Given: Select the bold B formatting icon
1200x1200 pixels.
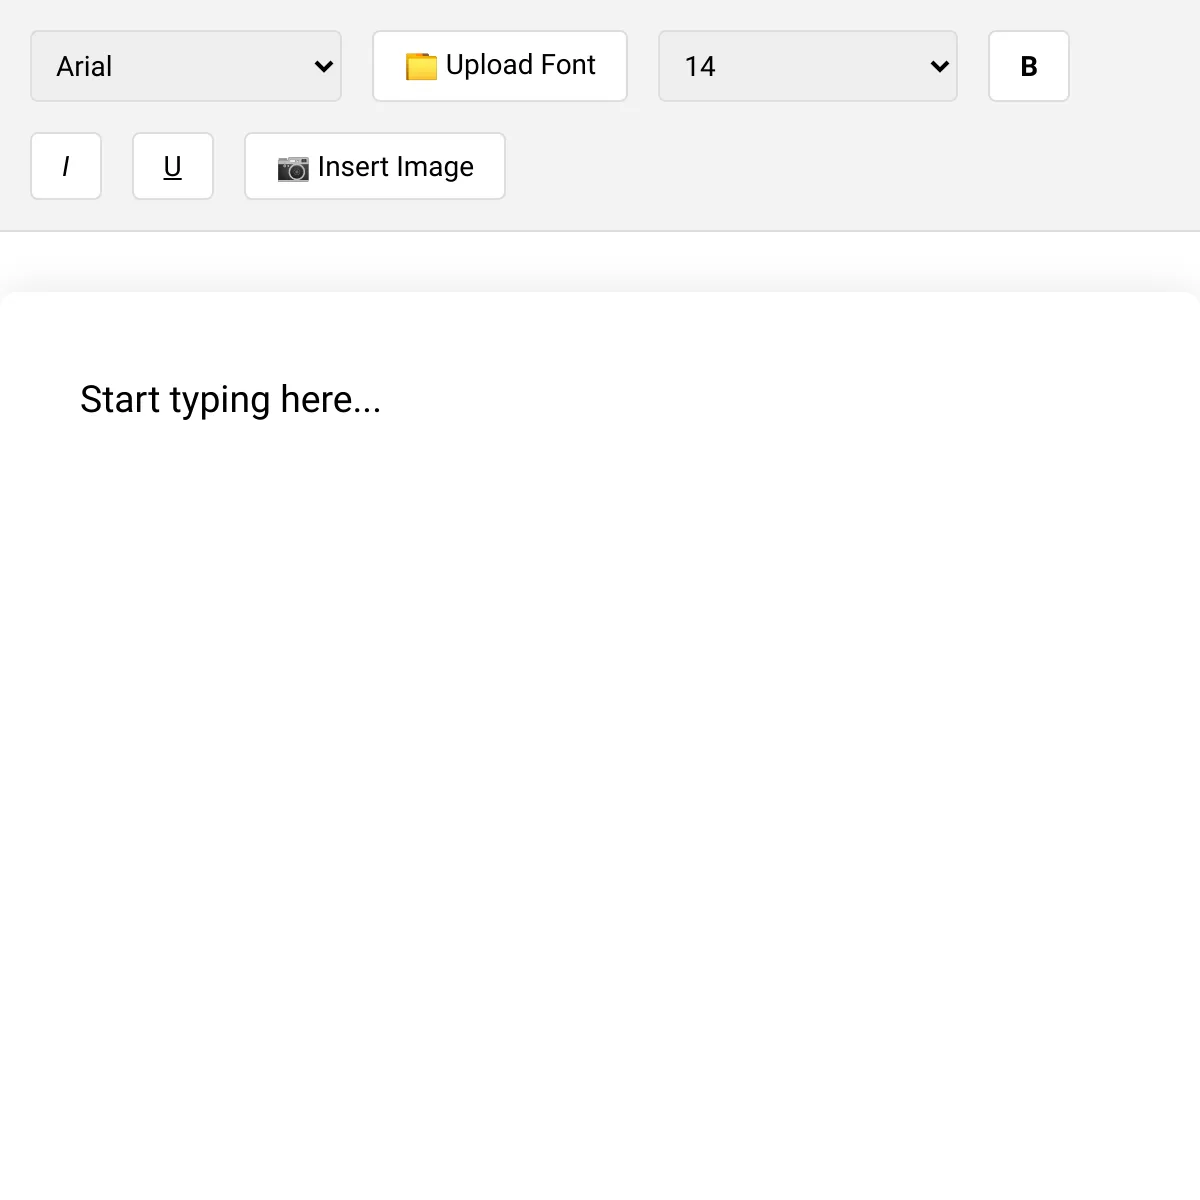Looking at the screenshot, I should (1028, 66).
